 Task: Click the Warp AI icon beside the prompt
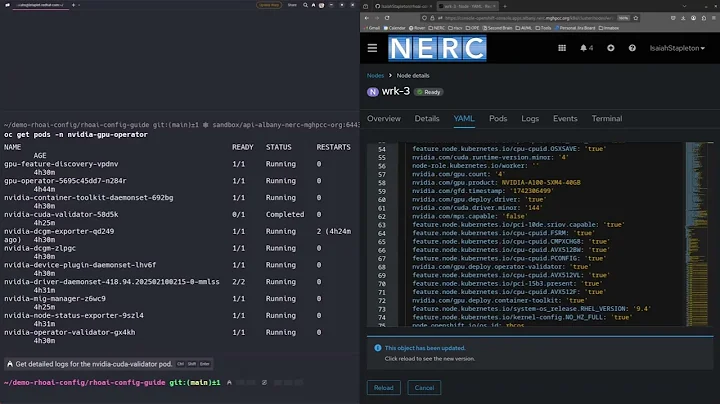point(229,382)
